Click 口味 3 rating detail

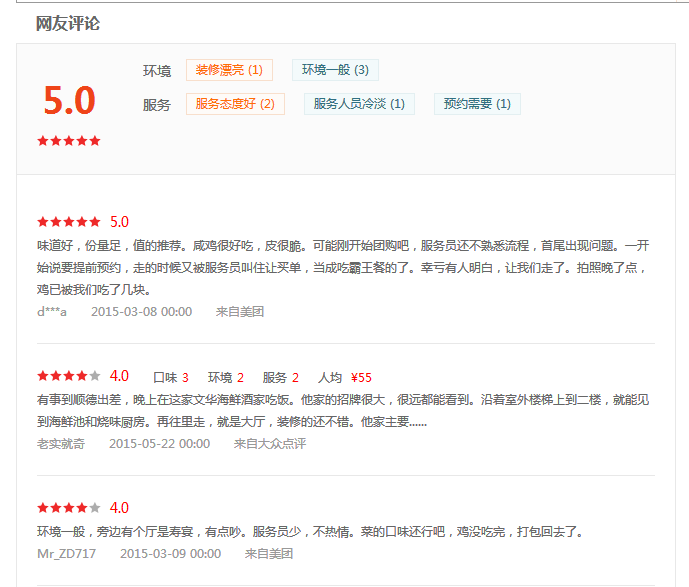pyautogui.click(x=171, y=377)
